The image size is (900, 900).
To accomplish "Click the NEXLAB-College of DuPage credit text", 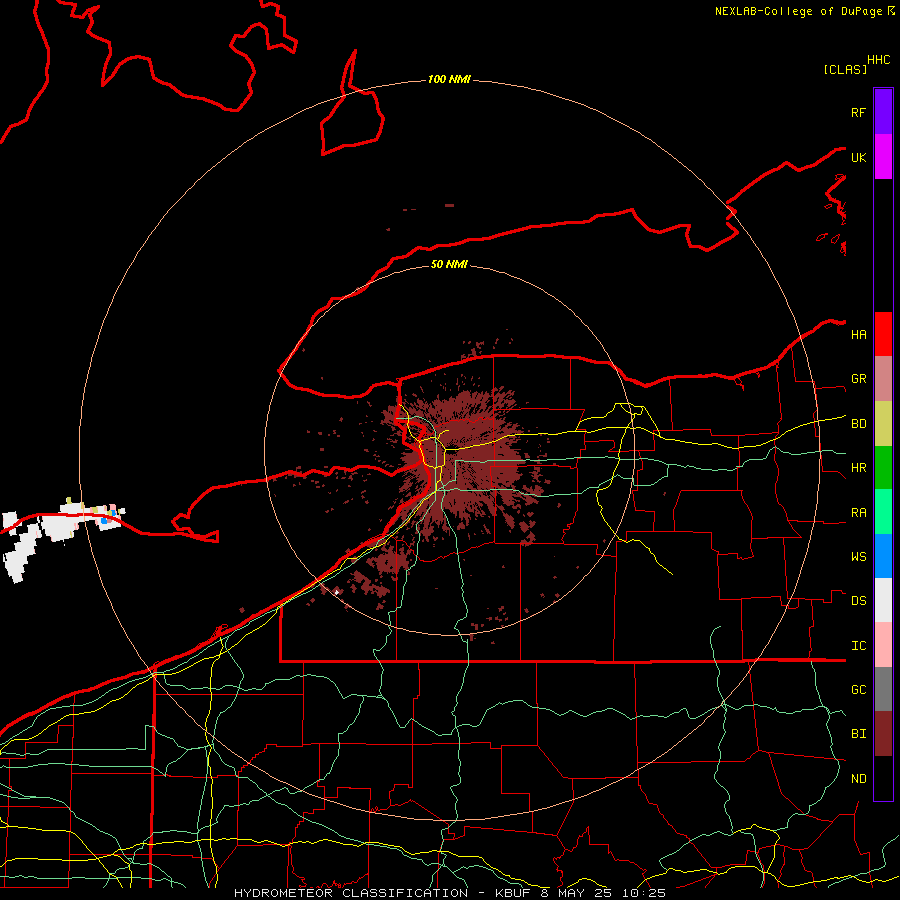I will [798, 11].
